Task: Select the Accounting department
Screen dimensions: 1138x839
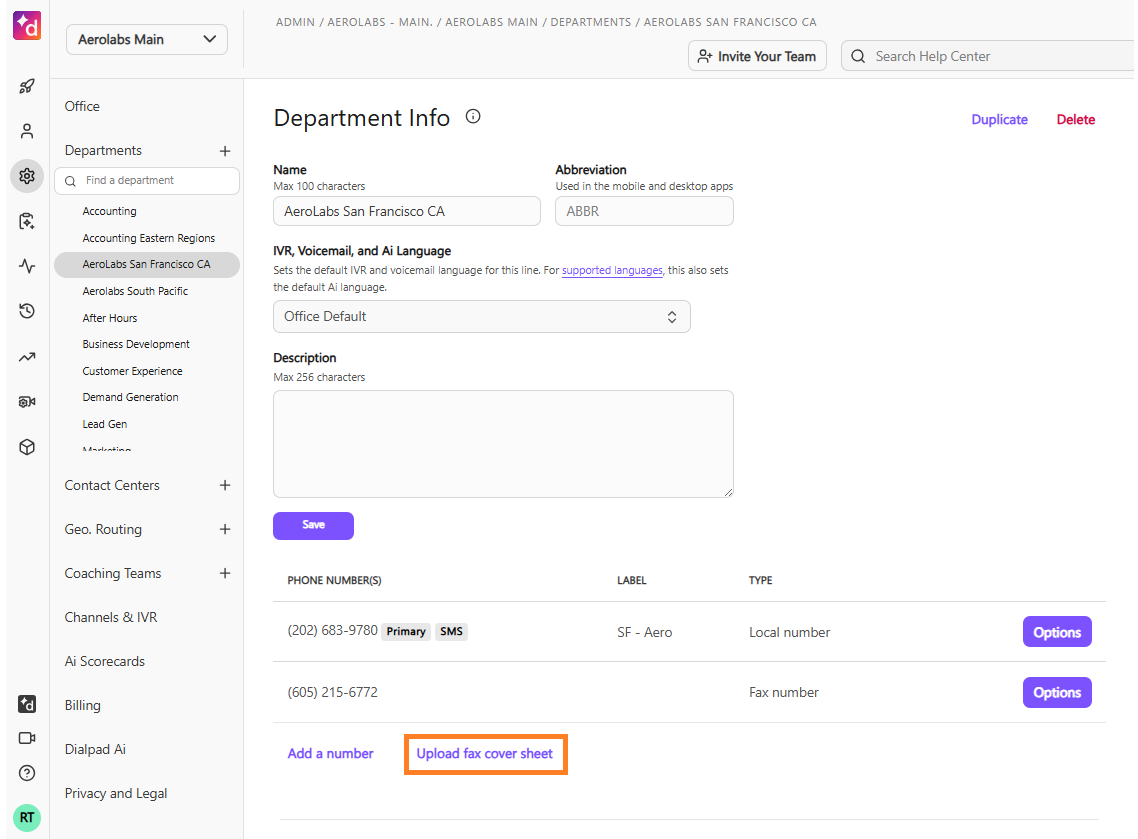Action: click(x=110, y=211)
